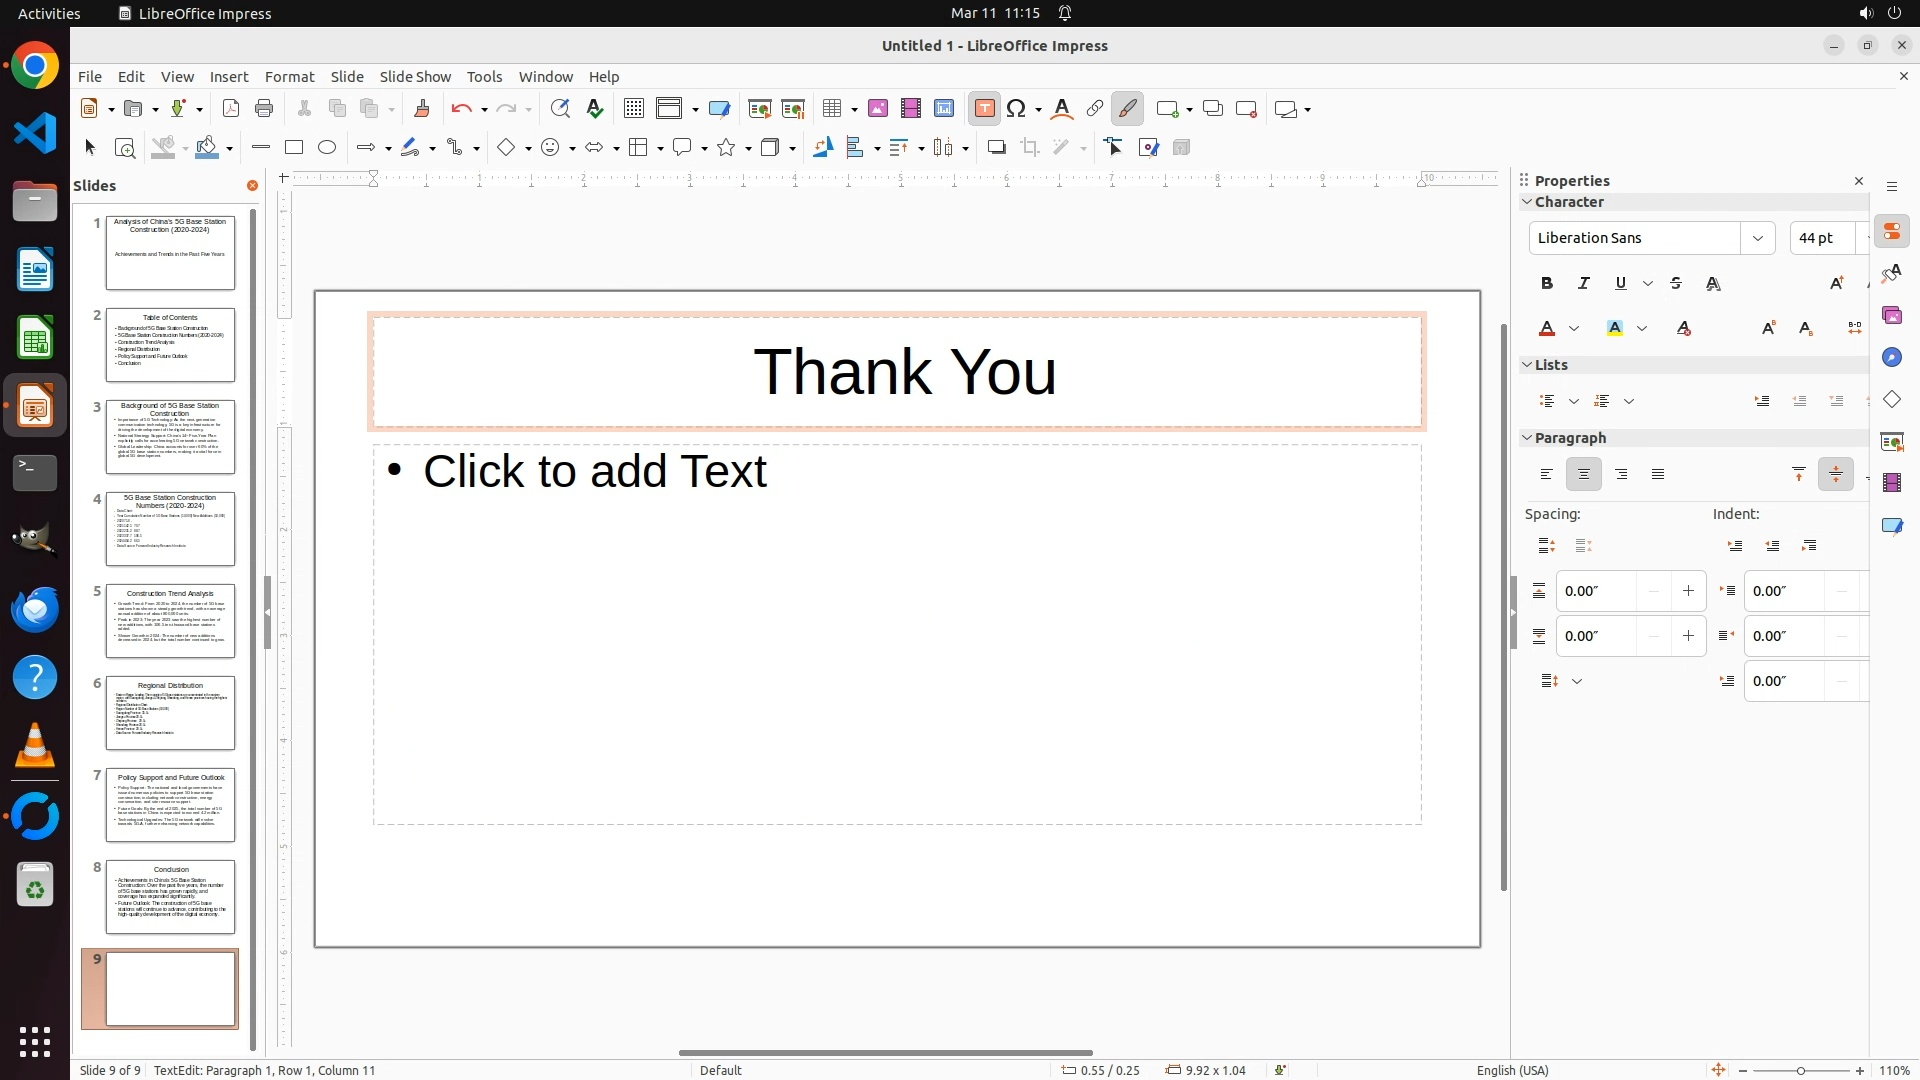
Task: Open the Gallery sidebar panel
Action: click(x=1891, y=316)
